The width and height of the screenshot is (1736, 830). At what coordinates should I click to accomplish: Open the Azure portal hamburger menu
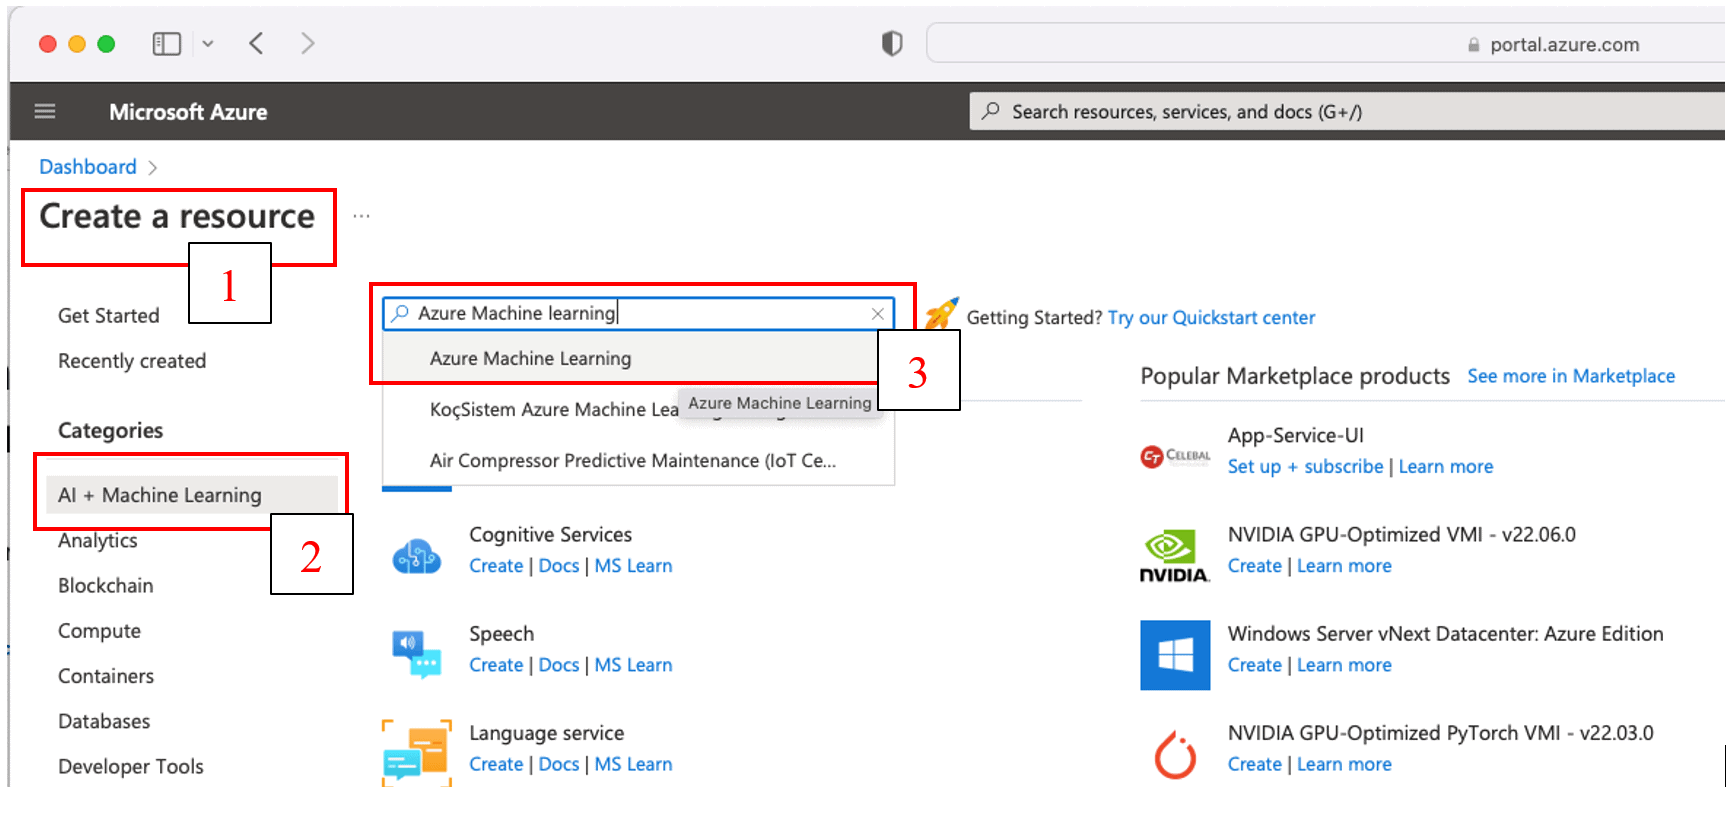45,111
